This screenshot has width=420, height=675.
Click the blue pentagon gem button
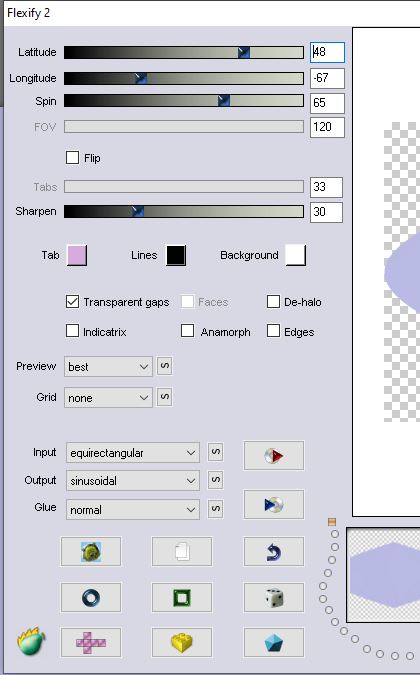coord(274,643)
